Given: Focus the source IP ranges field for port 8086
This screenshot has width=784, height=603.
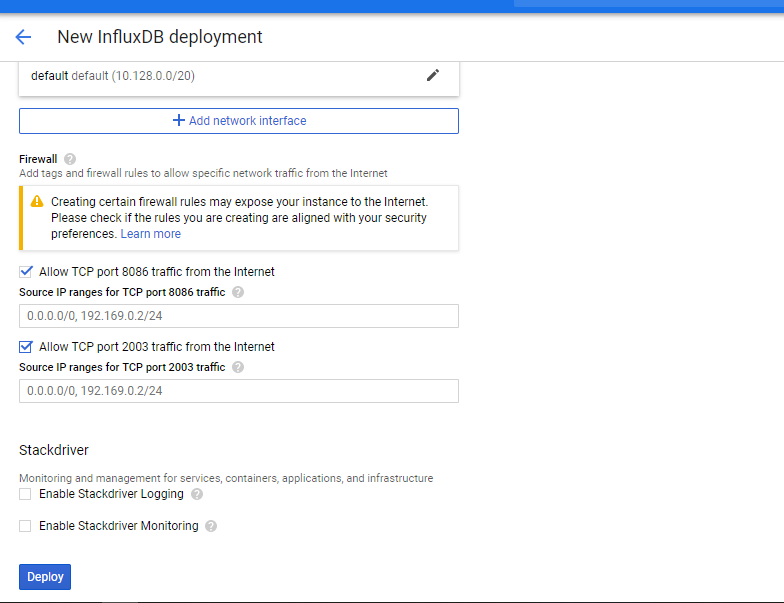Looking at the screenshot, I should [x=239, y=316].
